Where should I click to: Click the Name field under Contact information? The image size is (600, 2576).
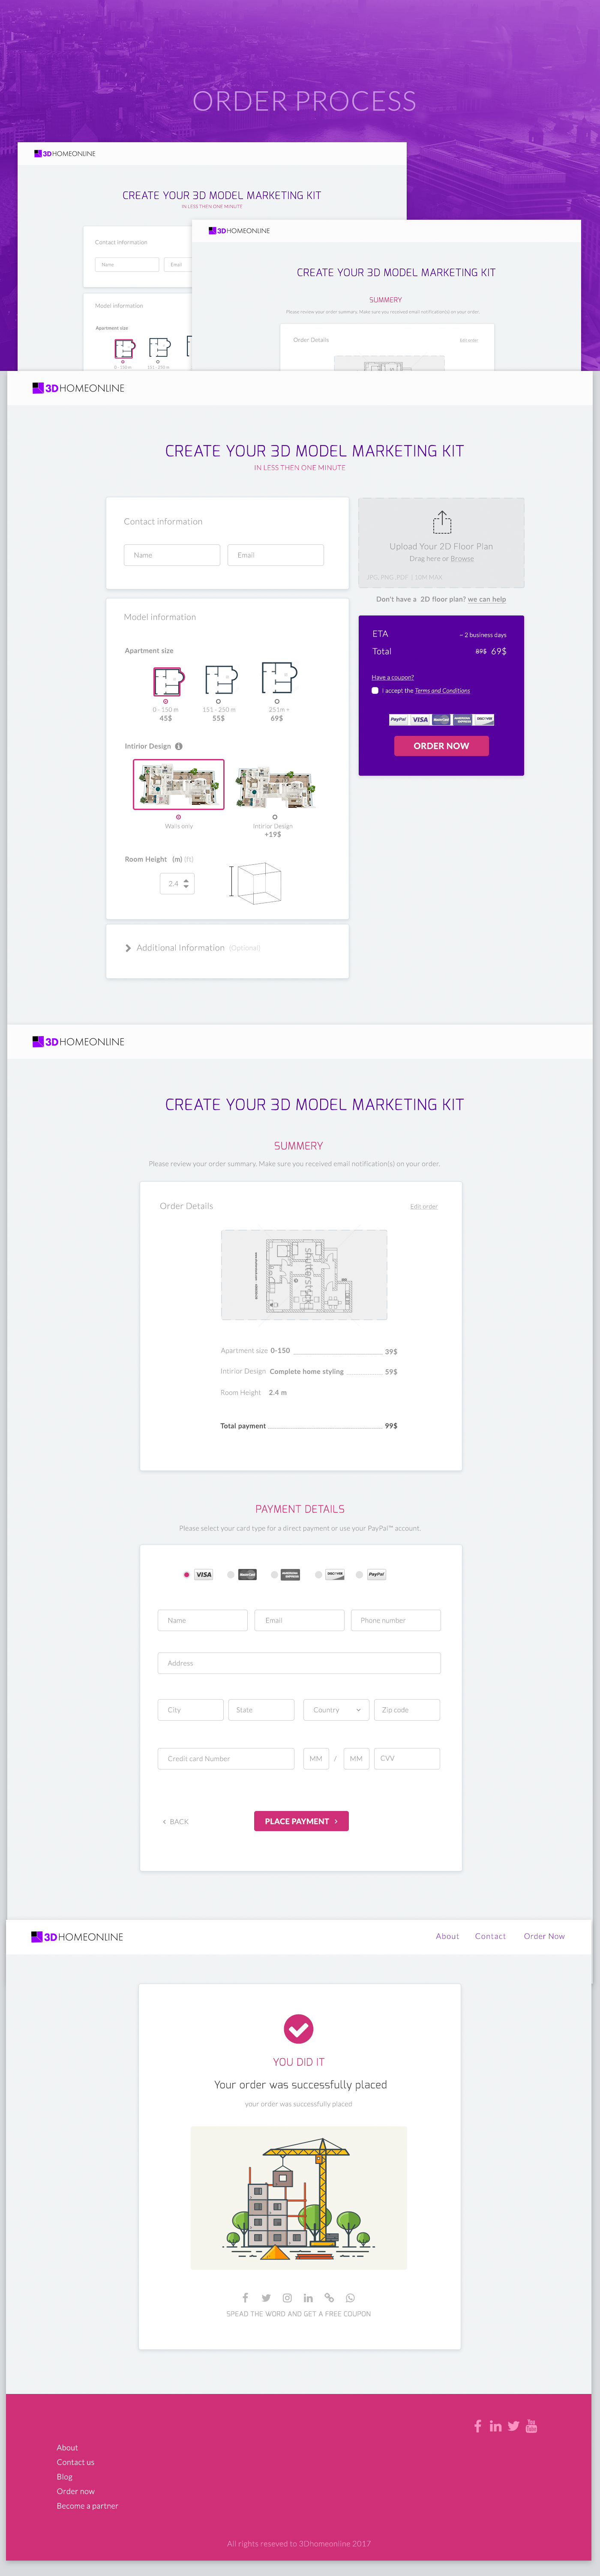(x=172, y=555)
